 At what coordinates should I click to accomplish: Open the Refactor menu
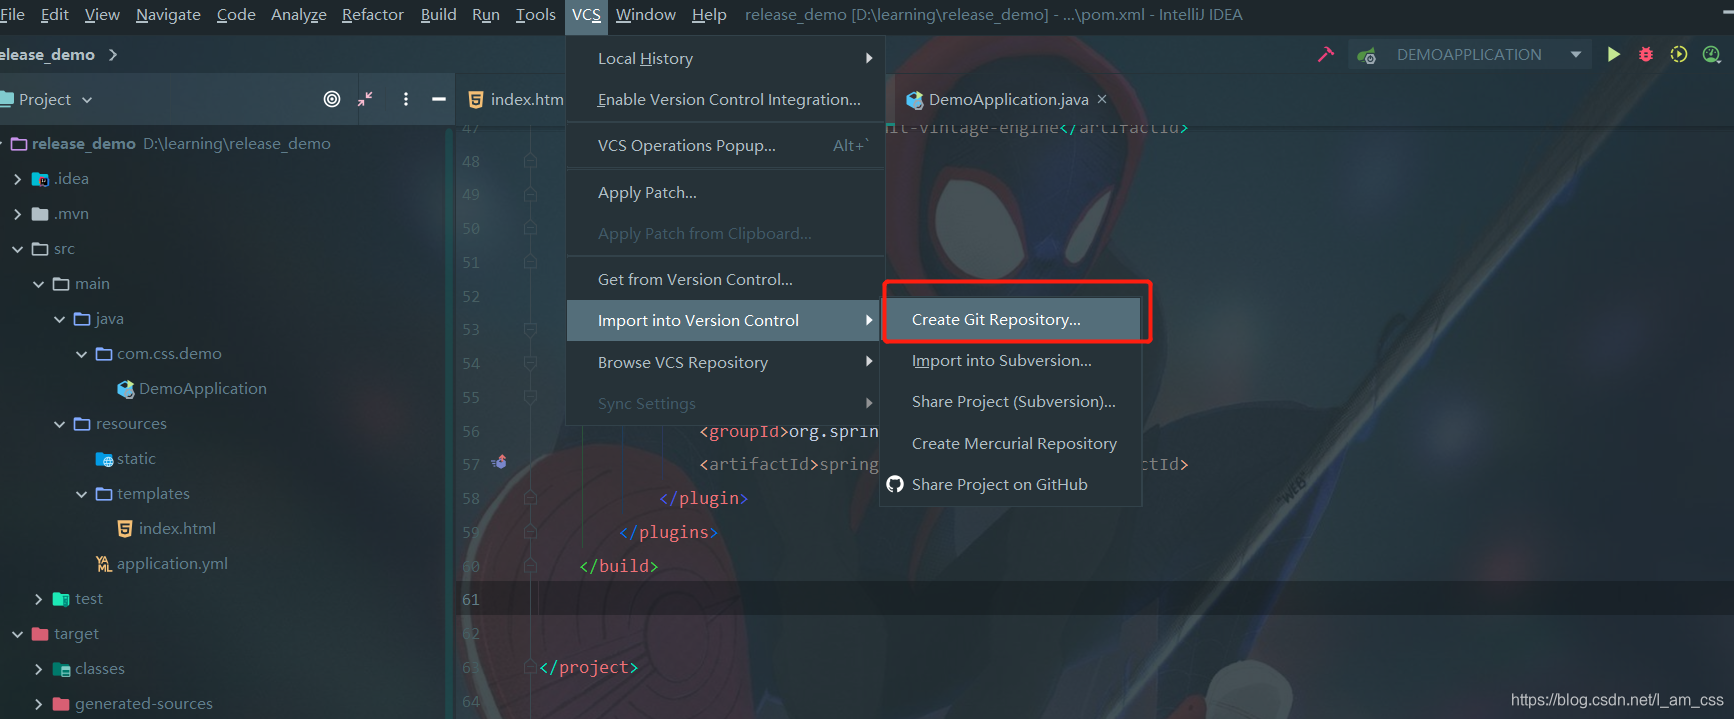point(372,14)
